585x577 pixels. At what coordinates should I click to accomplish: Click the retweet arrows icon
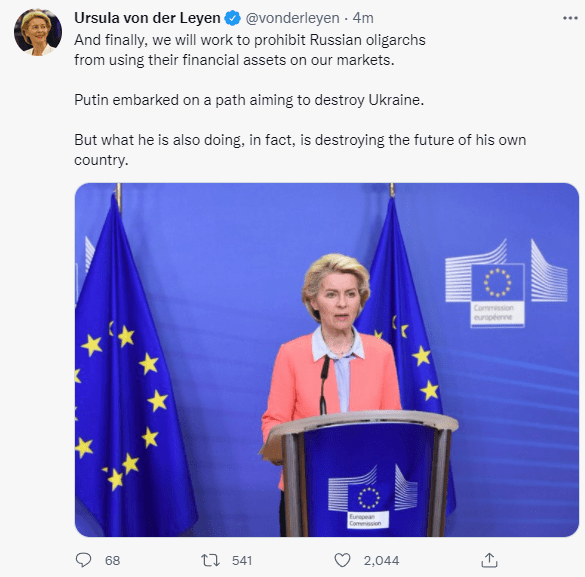pos(210,560)
